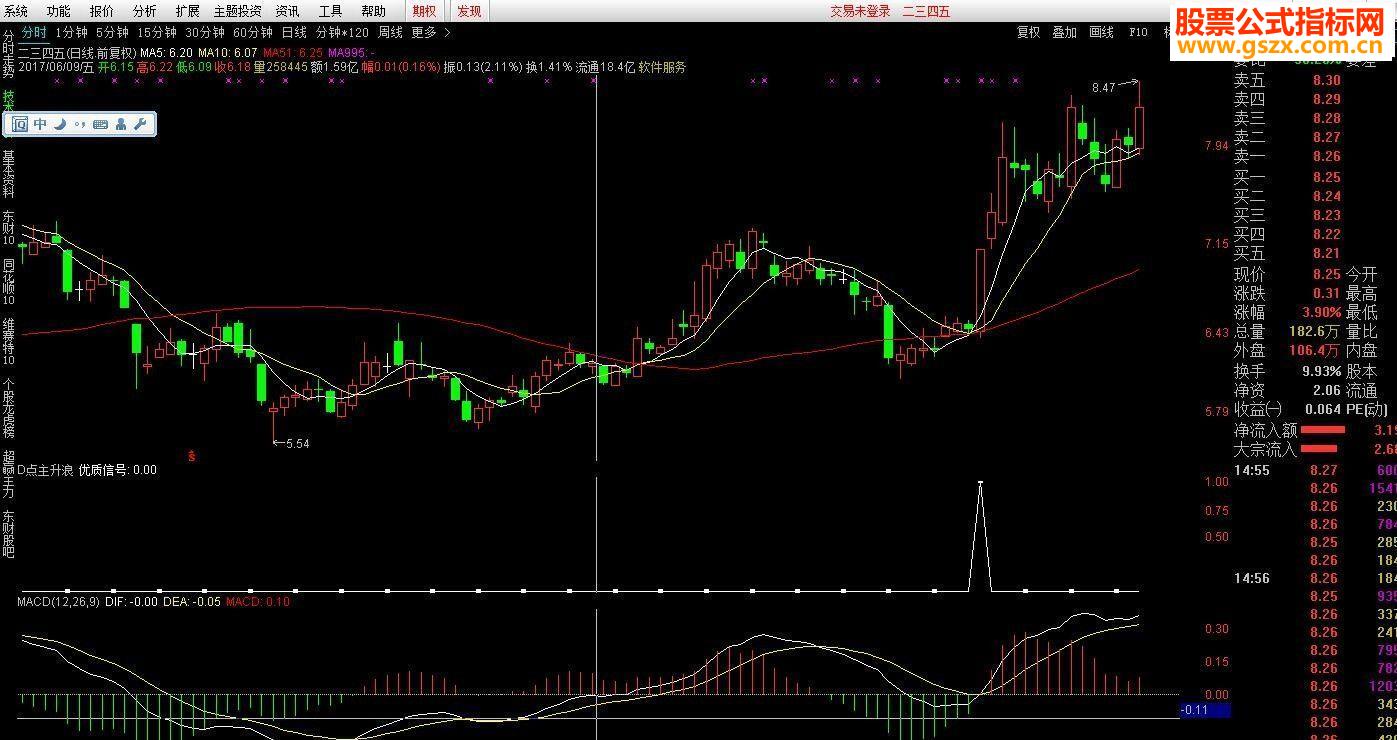Open the 基本资料 side tab

tap(8, 175)
